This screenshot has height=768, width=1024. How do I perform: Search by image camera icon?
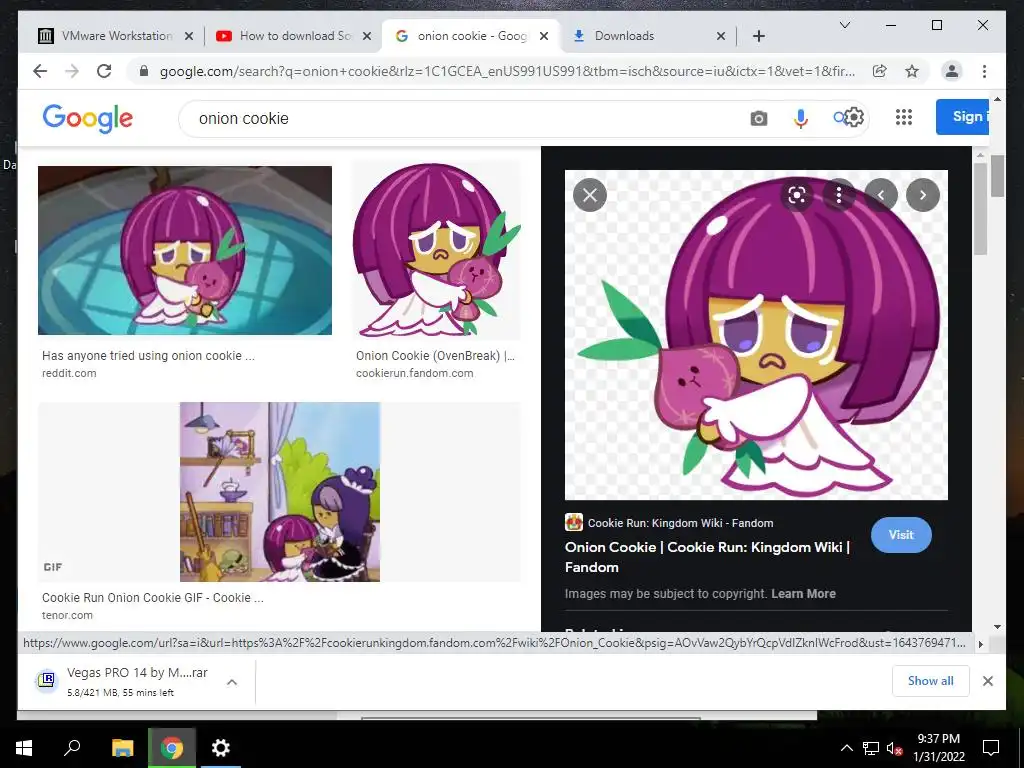[x=758, y=118]
